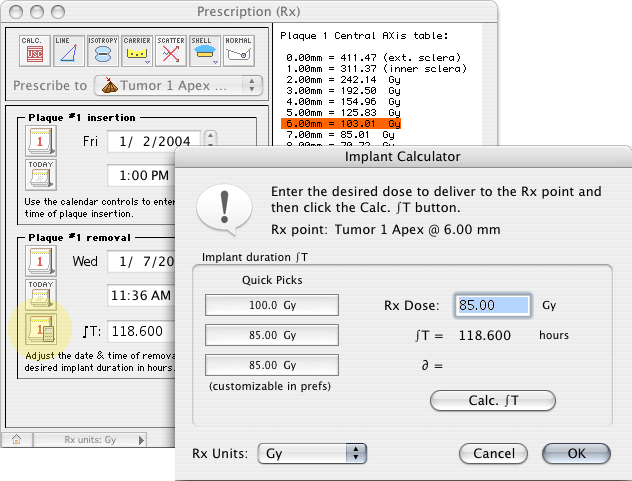Viewport: 632px width, 481px height.
Task: Open the Prescribe to Tumor 1 Apex dropdown
Action: point(178,85)
